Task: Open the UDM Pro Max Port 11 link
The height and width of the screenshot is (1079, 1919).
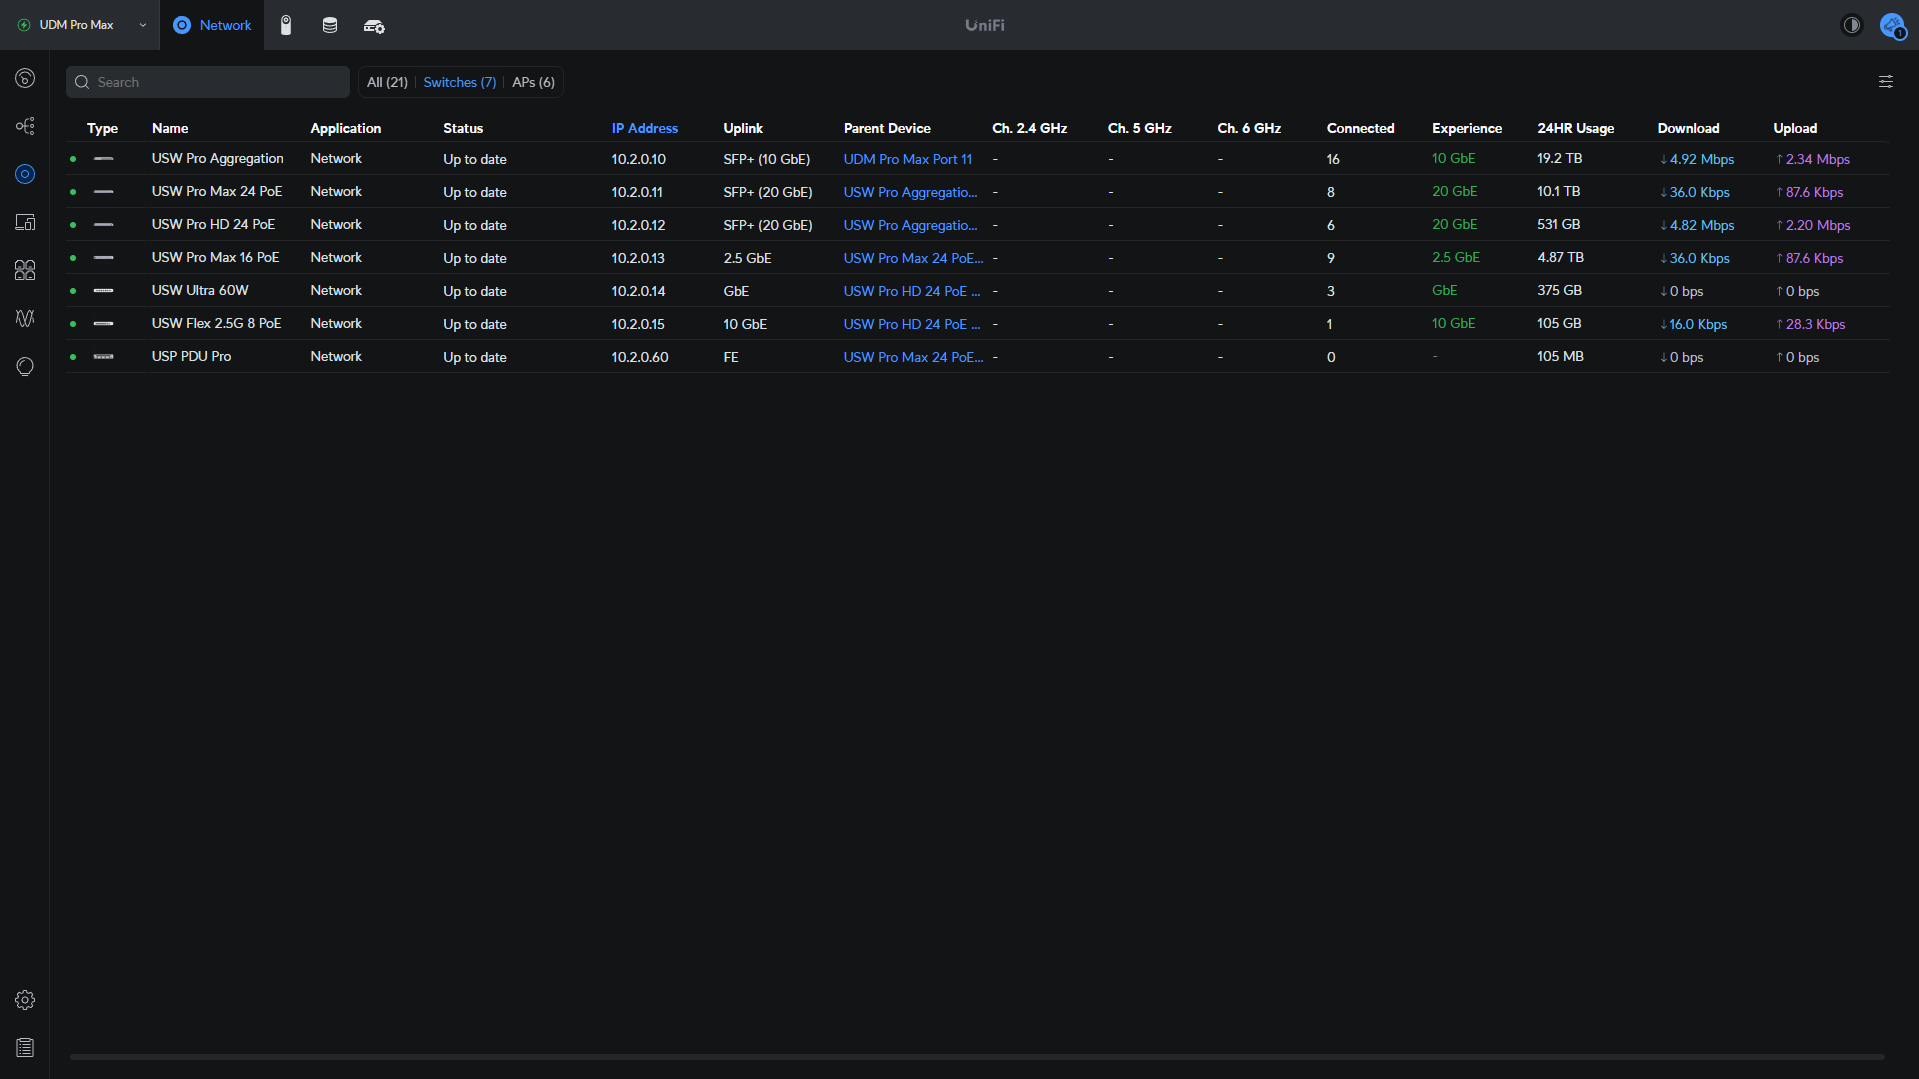Action: point(907,159)
